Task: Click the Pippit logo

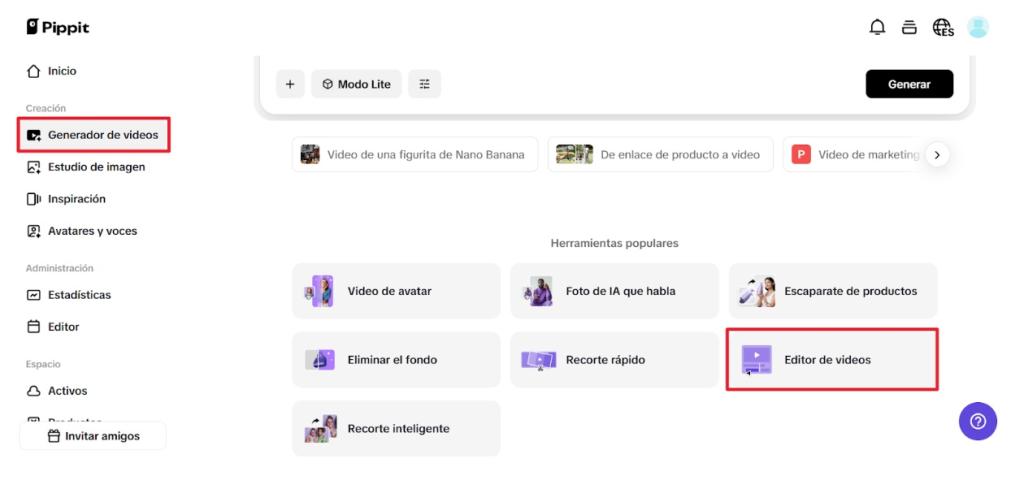Action: tap(58, 27)
